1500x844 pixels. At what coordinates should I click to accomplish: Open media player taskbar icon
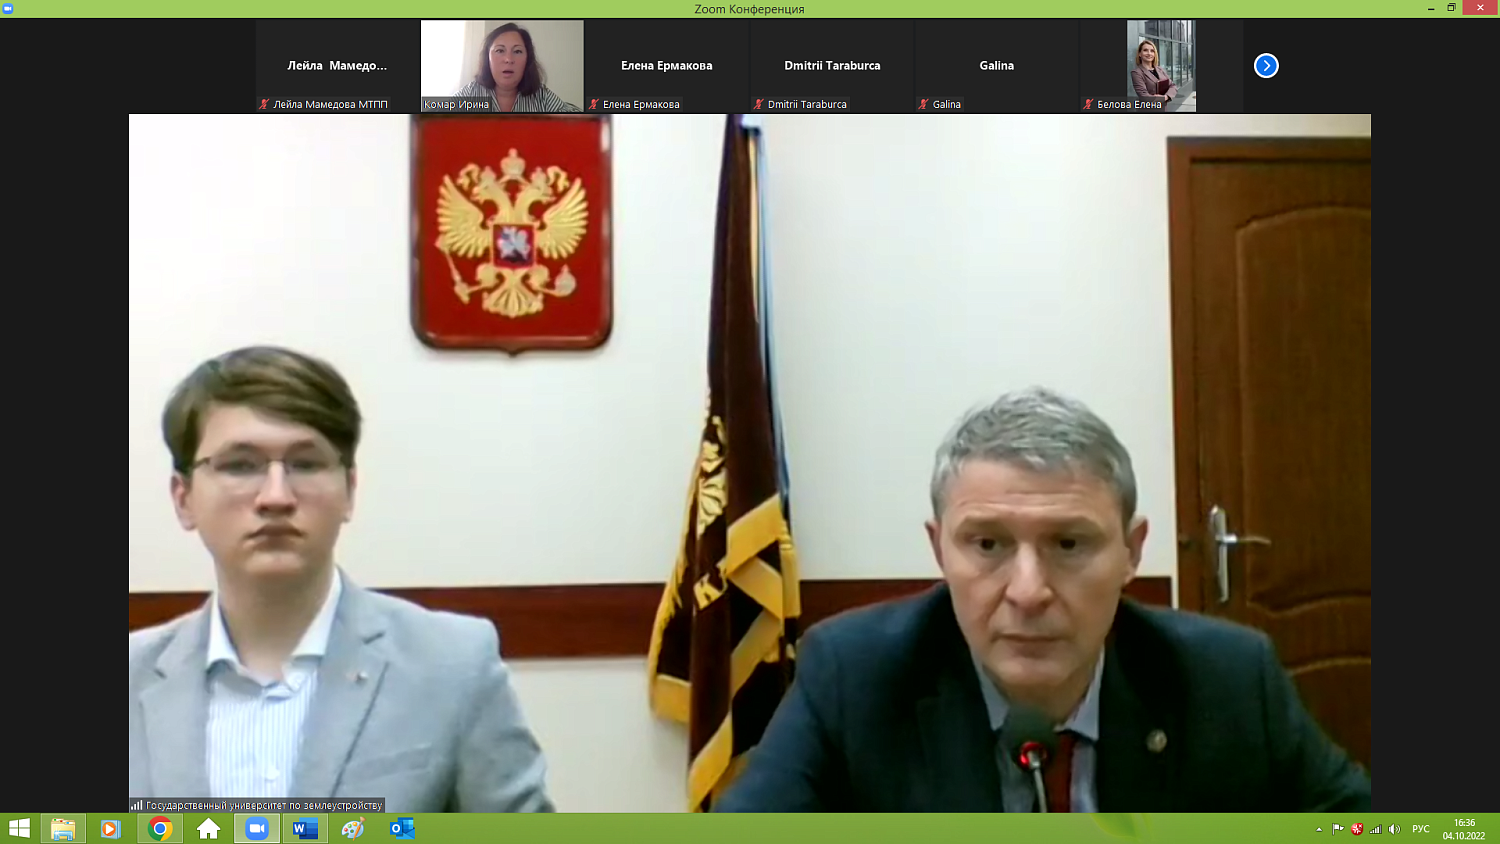(111, 829)
